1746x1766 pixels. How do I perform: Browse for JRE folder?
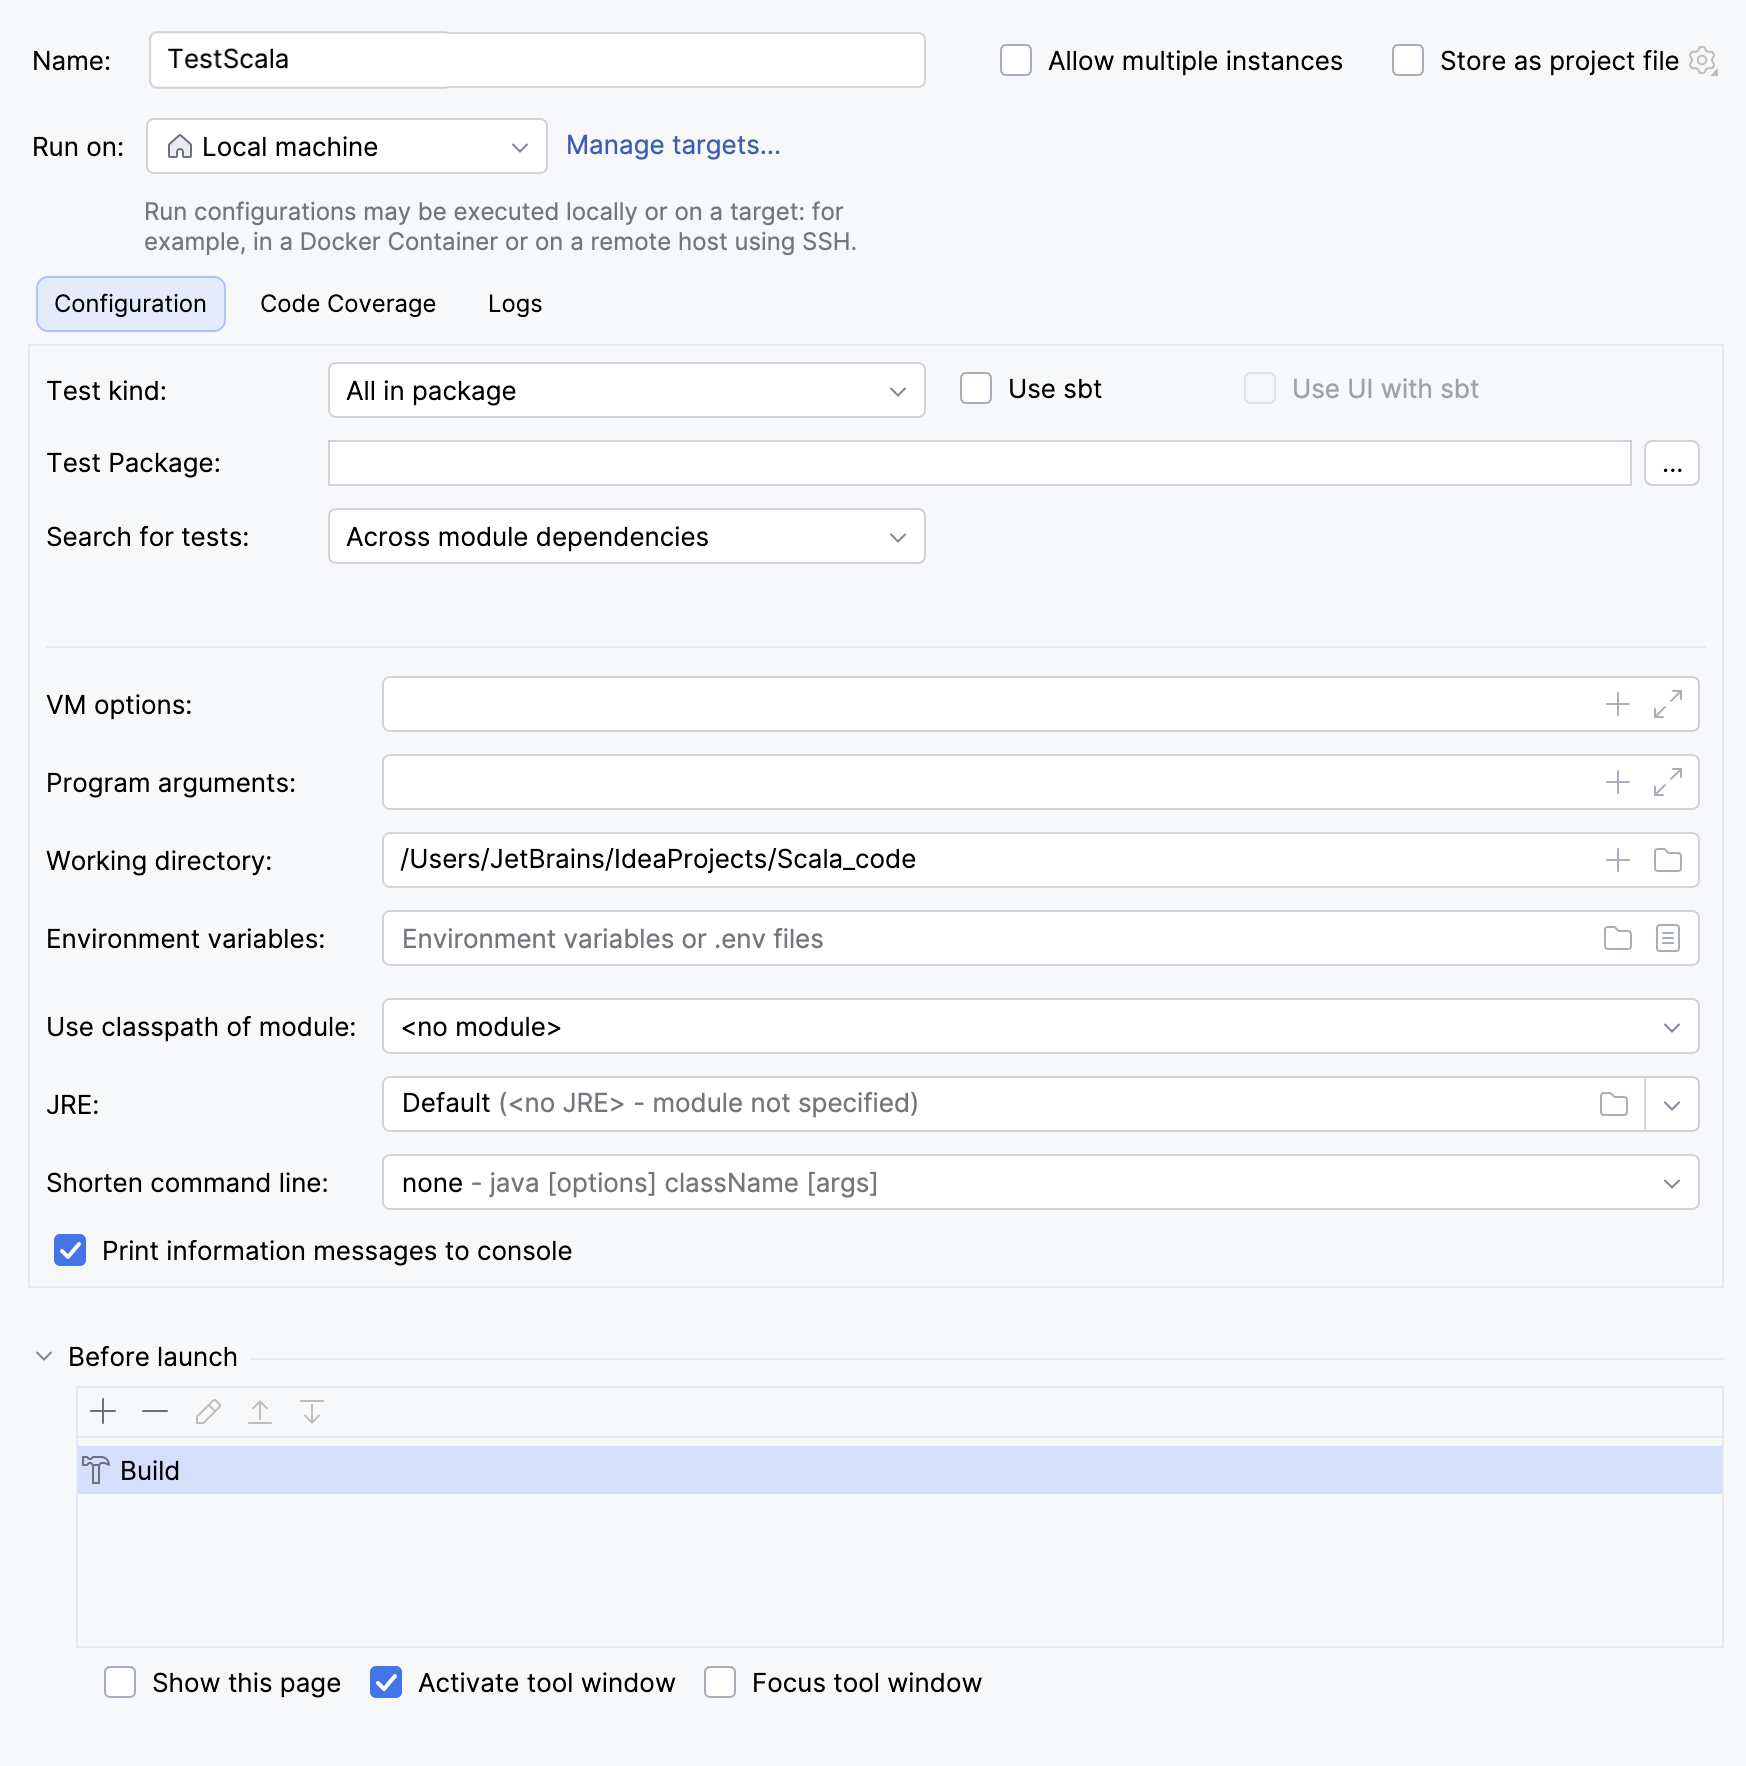click(1614, 1104)
